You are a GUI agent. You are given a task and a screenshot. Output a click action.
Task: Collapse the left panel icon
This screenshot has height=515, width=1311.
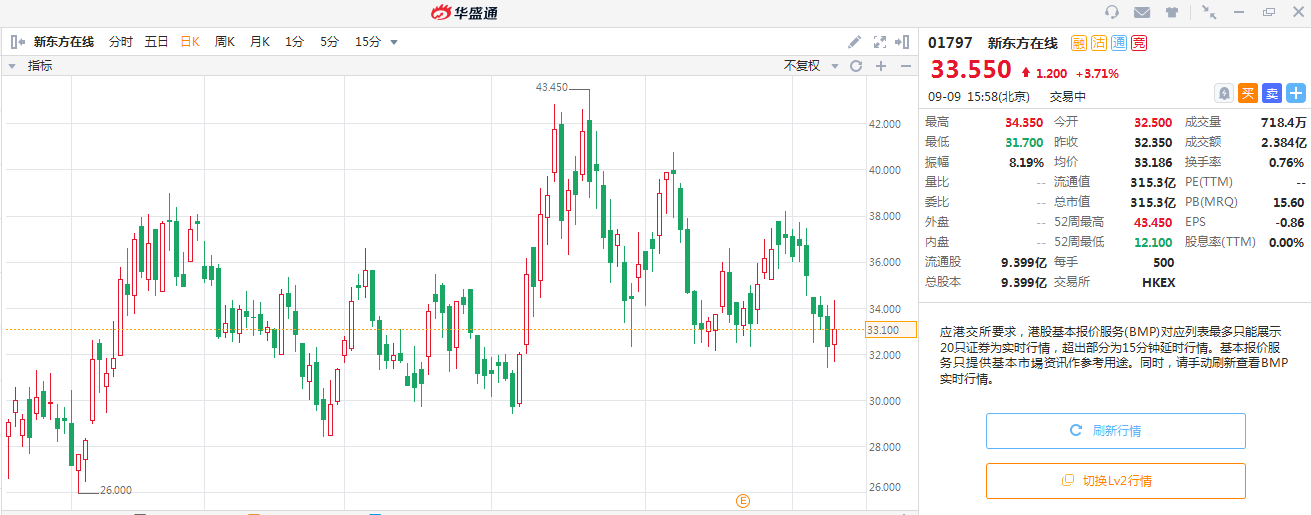17,42
